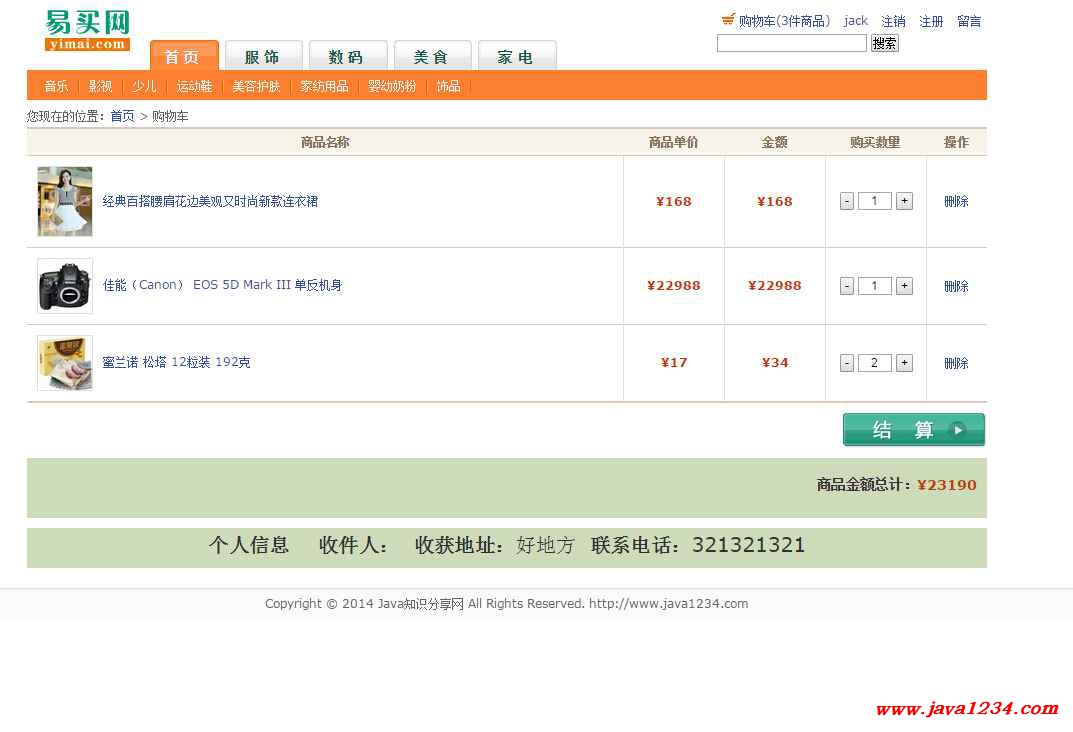Switch to the 数码 tab
1073x732 pixels.
pos(346,57)
